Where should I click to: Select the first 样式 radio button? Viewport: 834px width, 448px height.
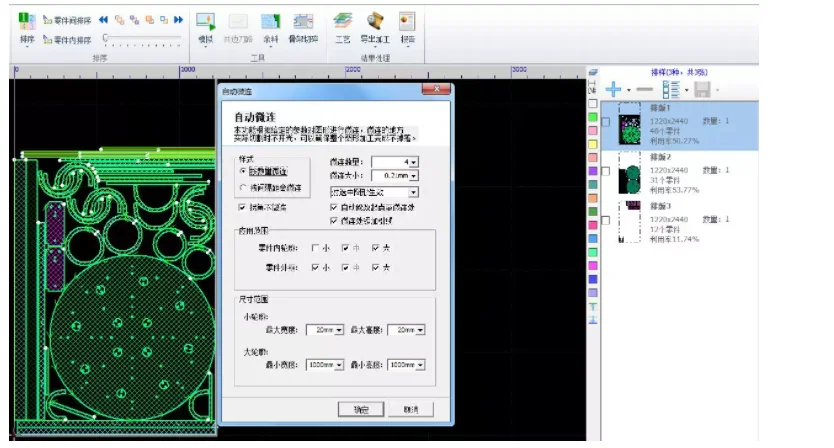243,172
